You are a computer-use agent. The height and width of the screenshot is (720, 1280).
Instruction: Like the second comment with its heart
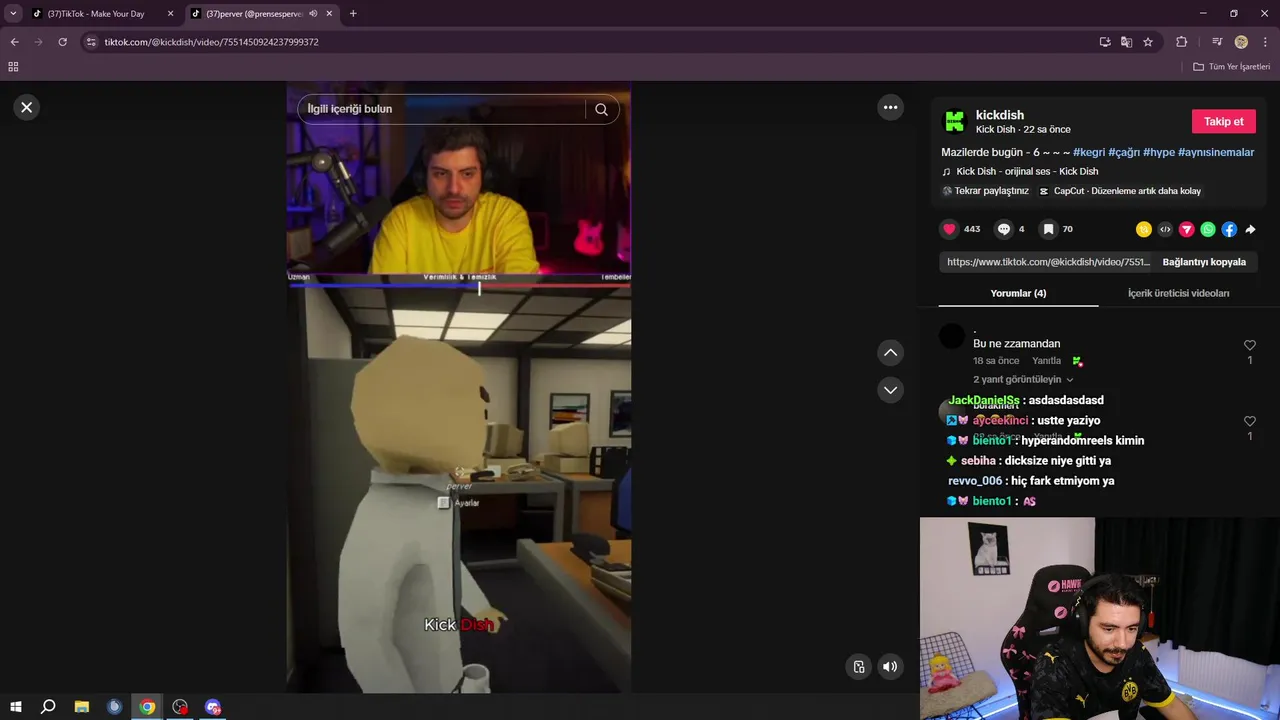(x=1249, y=422)
